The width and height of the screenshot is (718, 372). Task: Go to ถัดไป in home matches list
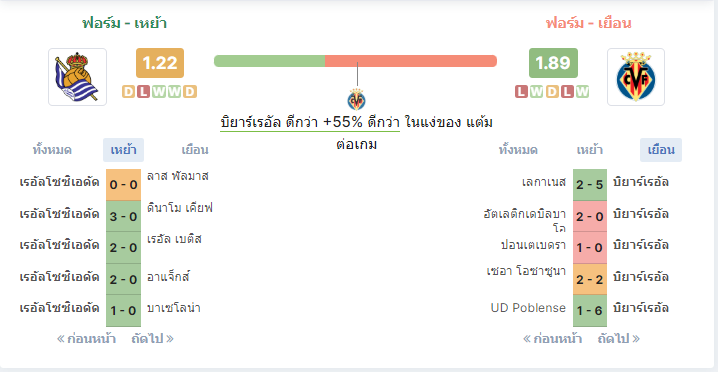(x=152, y=339)
